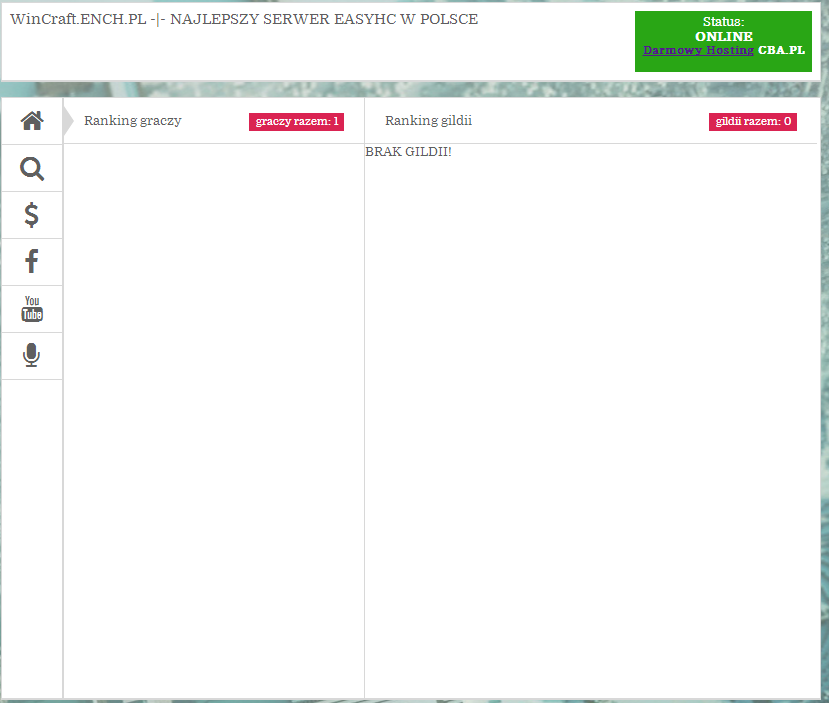Open the home page icon
The height and width of the screenshot is (703, 830).
click(x=32, y=121)
